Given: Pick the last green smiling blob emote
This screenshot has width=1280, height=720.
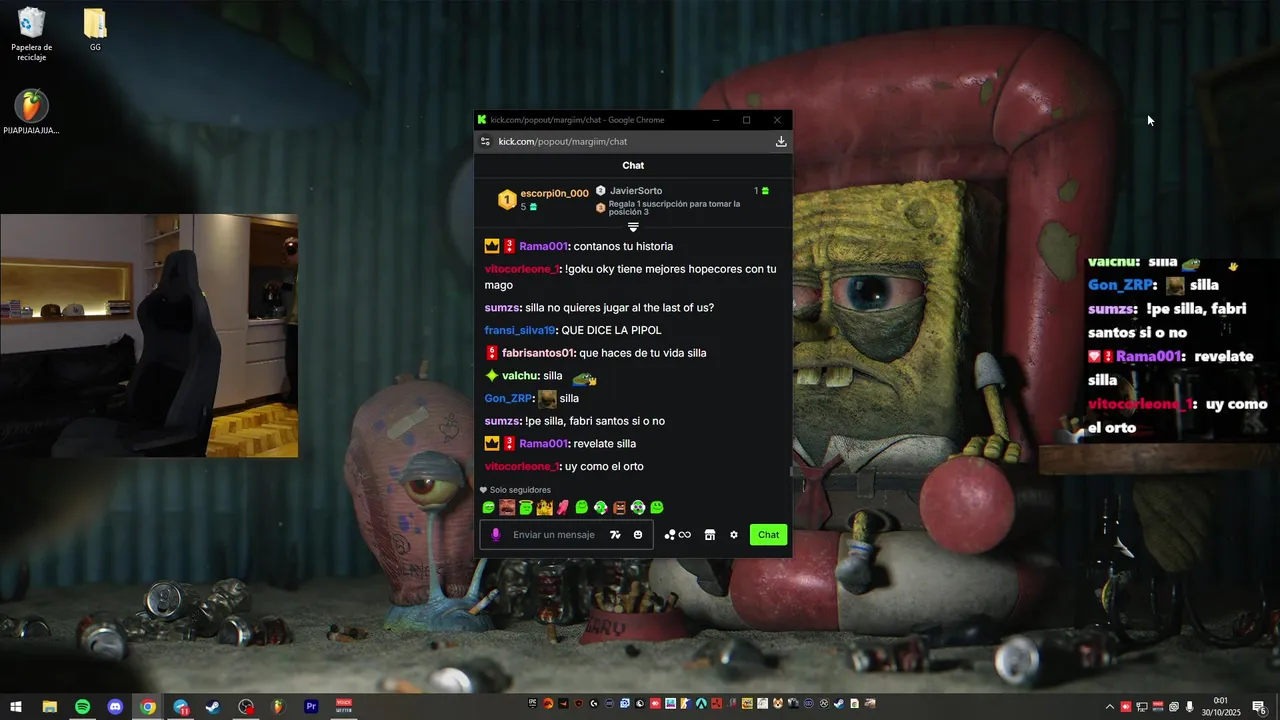Looking at the screenshot, I should [x=657, y=508].
